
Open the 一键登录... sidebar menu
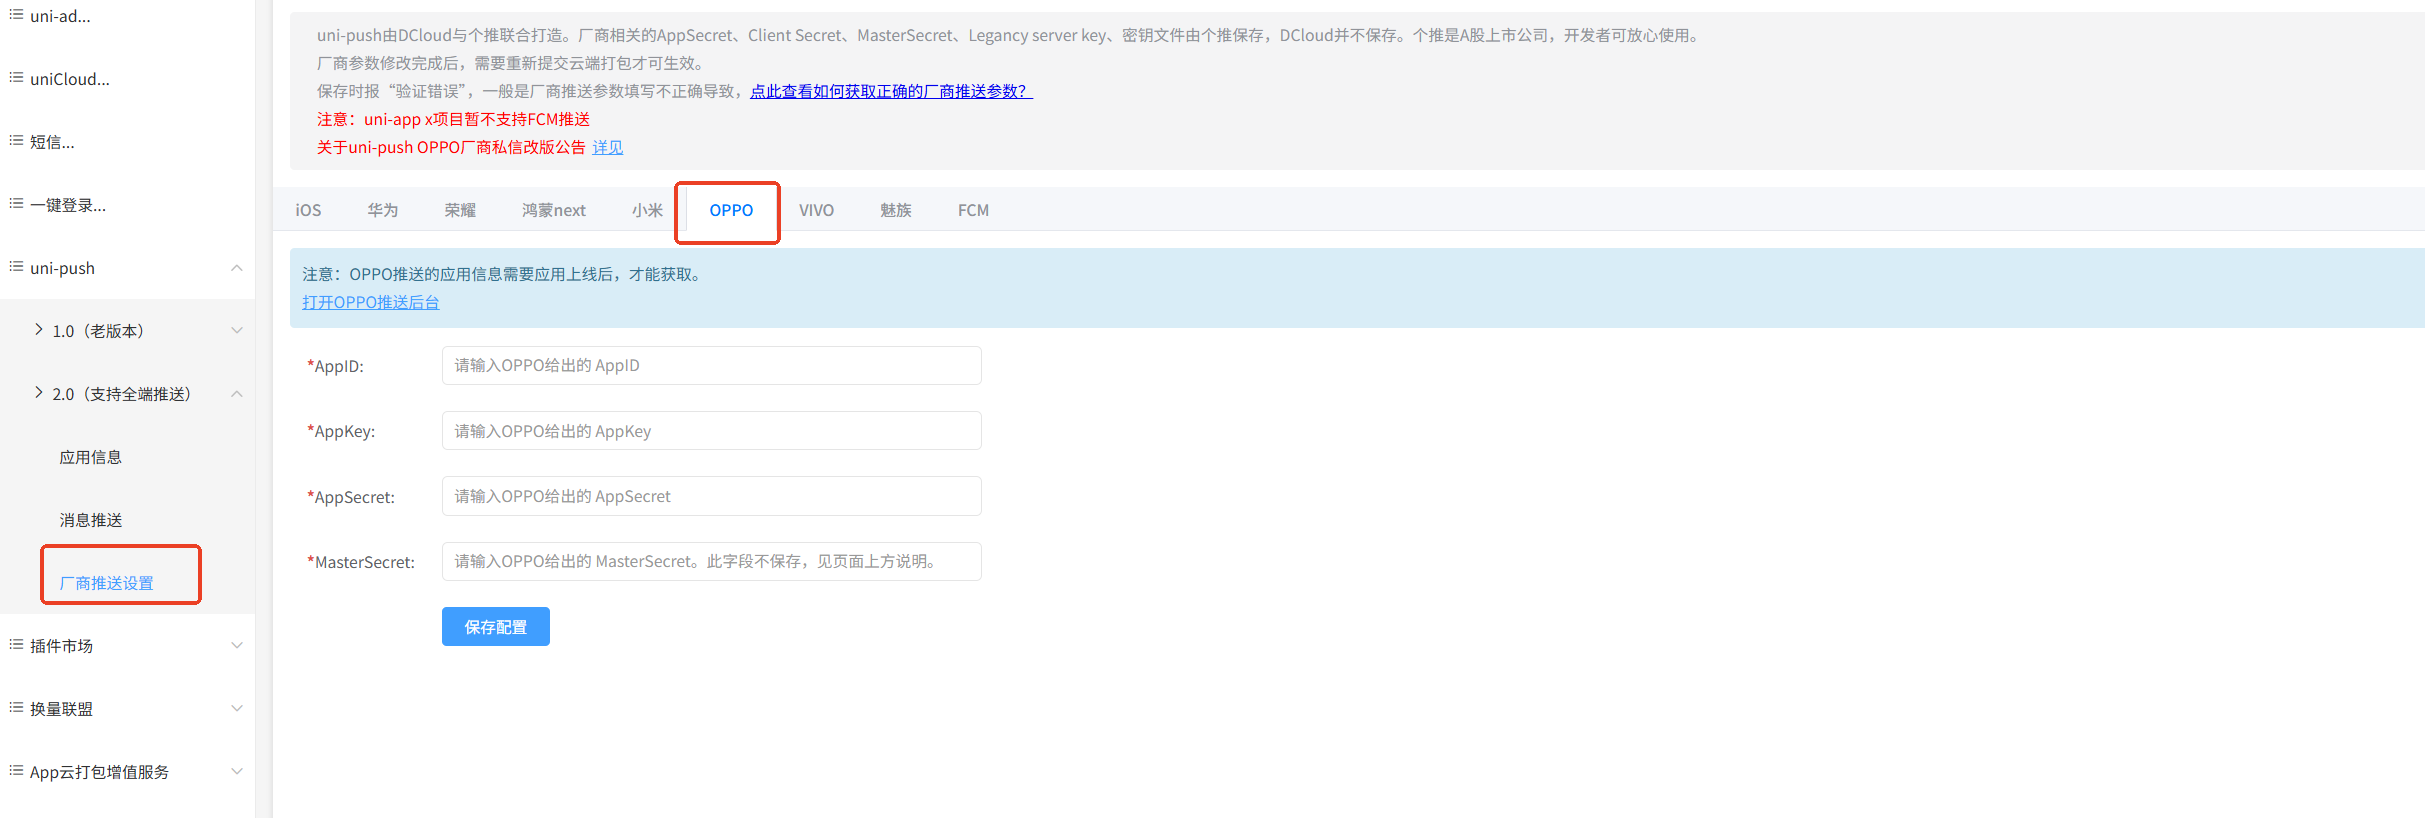click(x=68, y=205)
